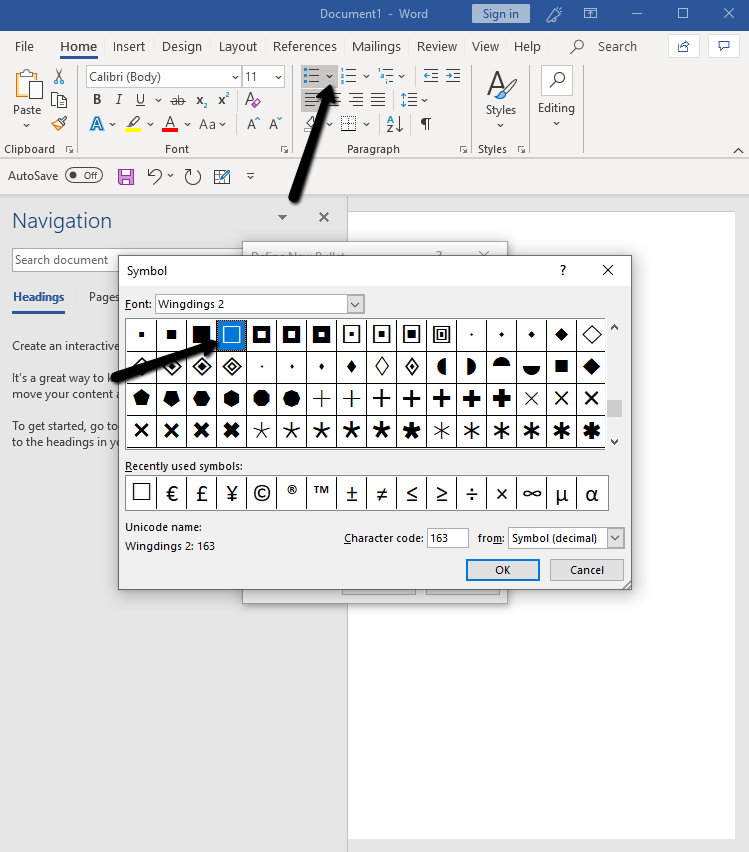The image size is (749, 852).
Task: Toggle Underline formatting
Action: pos(140,99)
